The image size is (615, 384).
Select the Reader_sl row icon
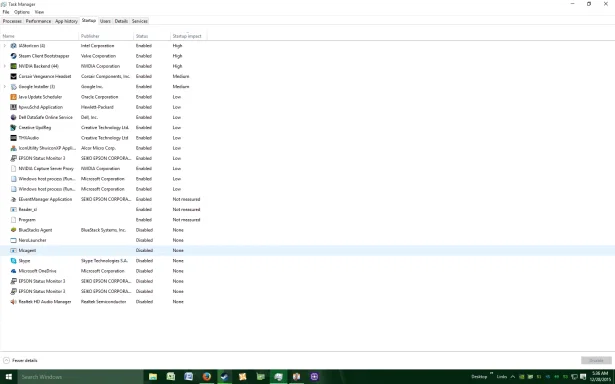tap(13, 209)
